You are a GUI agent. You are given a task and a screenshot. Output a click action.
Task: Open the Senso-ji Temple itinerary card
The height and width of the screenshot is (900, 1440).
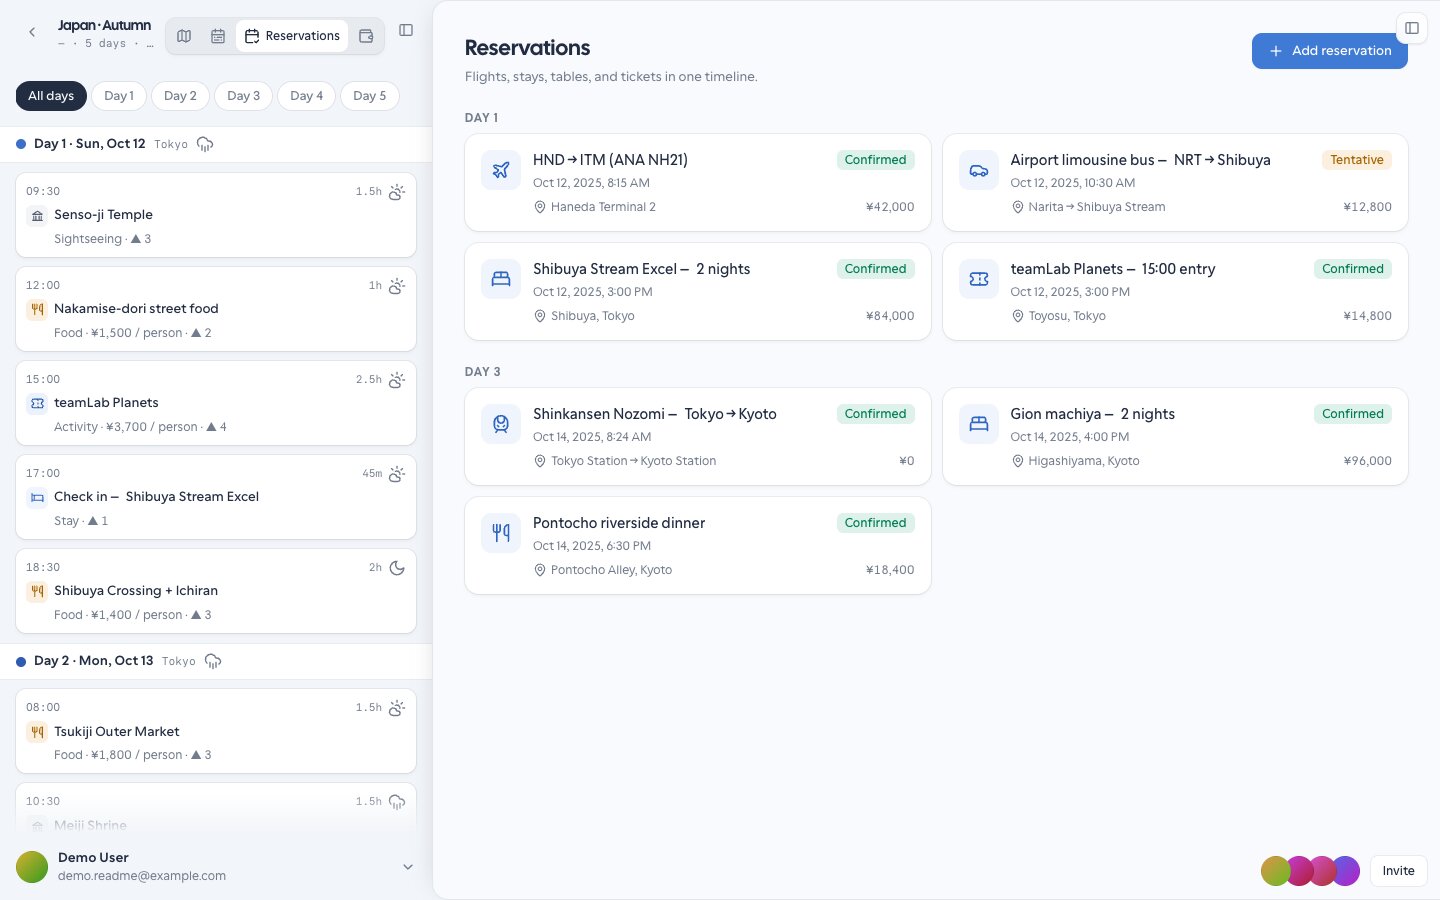(216, 215)
